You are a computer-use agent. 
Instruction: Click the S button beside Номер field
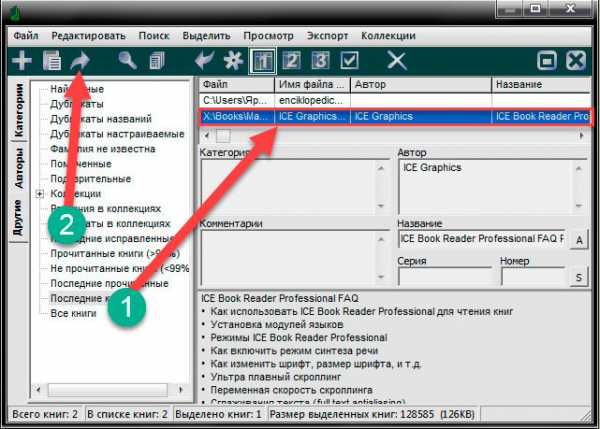tap(579, 277)
